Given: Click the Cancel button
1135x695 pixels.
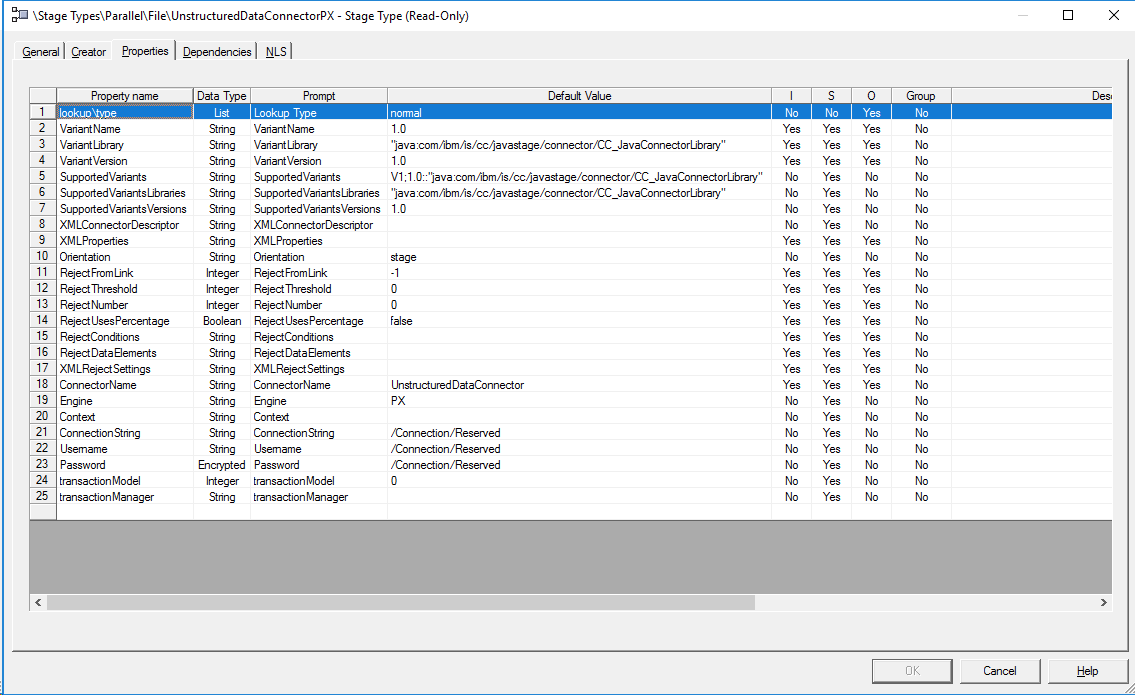Looking at the screenshot, I should [x=999, y=671].
